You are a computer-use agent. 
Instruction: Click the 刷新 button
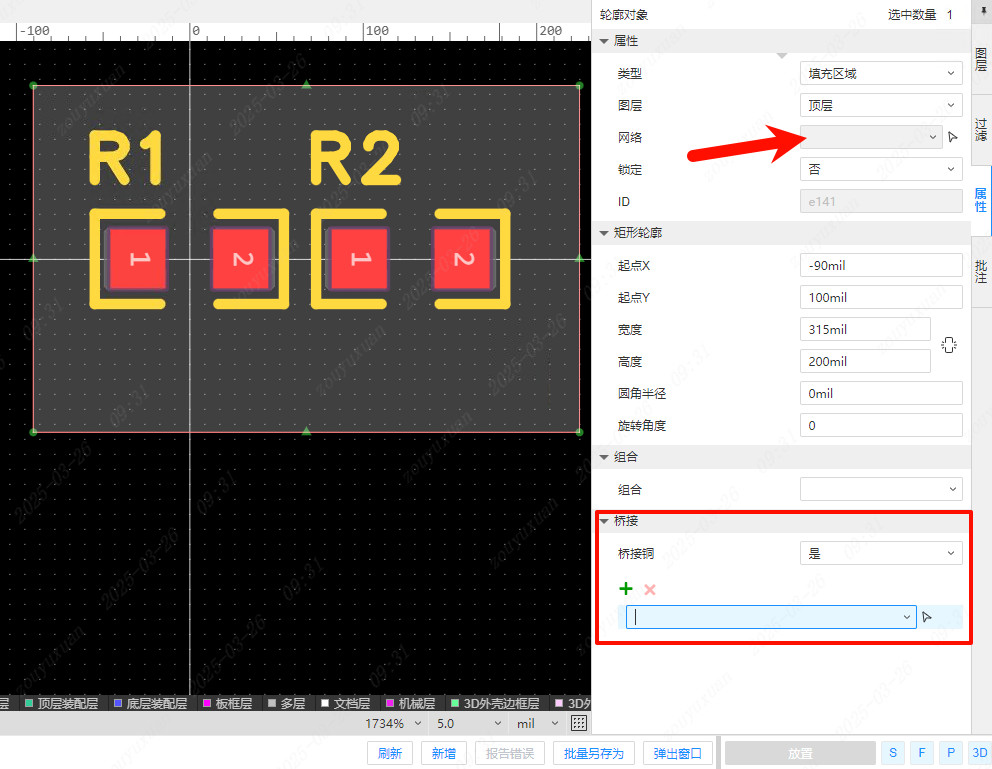coord(390,753)
